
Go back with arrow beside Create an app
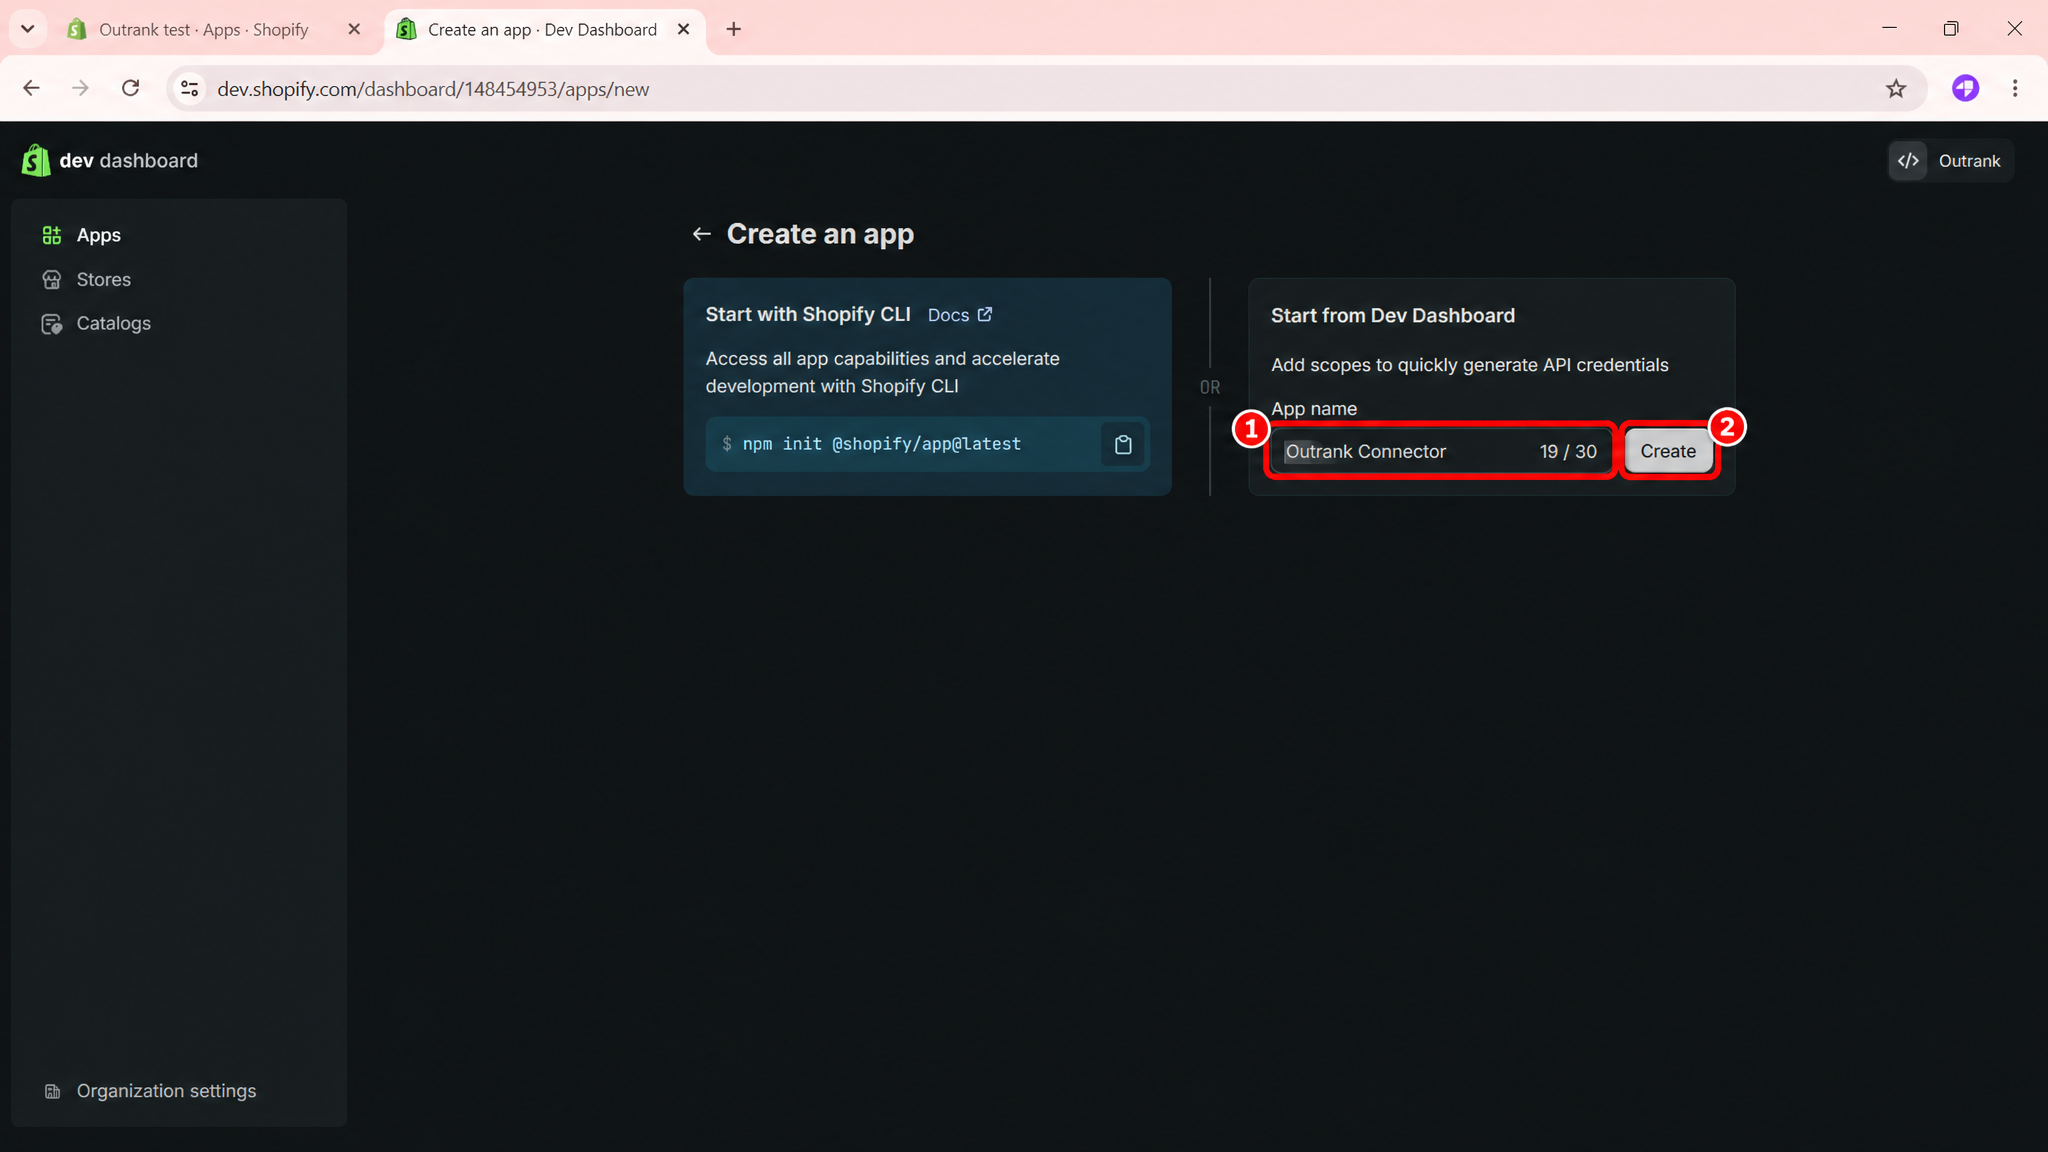point(702,234)
